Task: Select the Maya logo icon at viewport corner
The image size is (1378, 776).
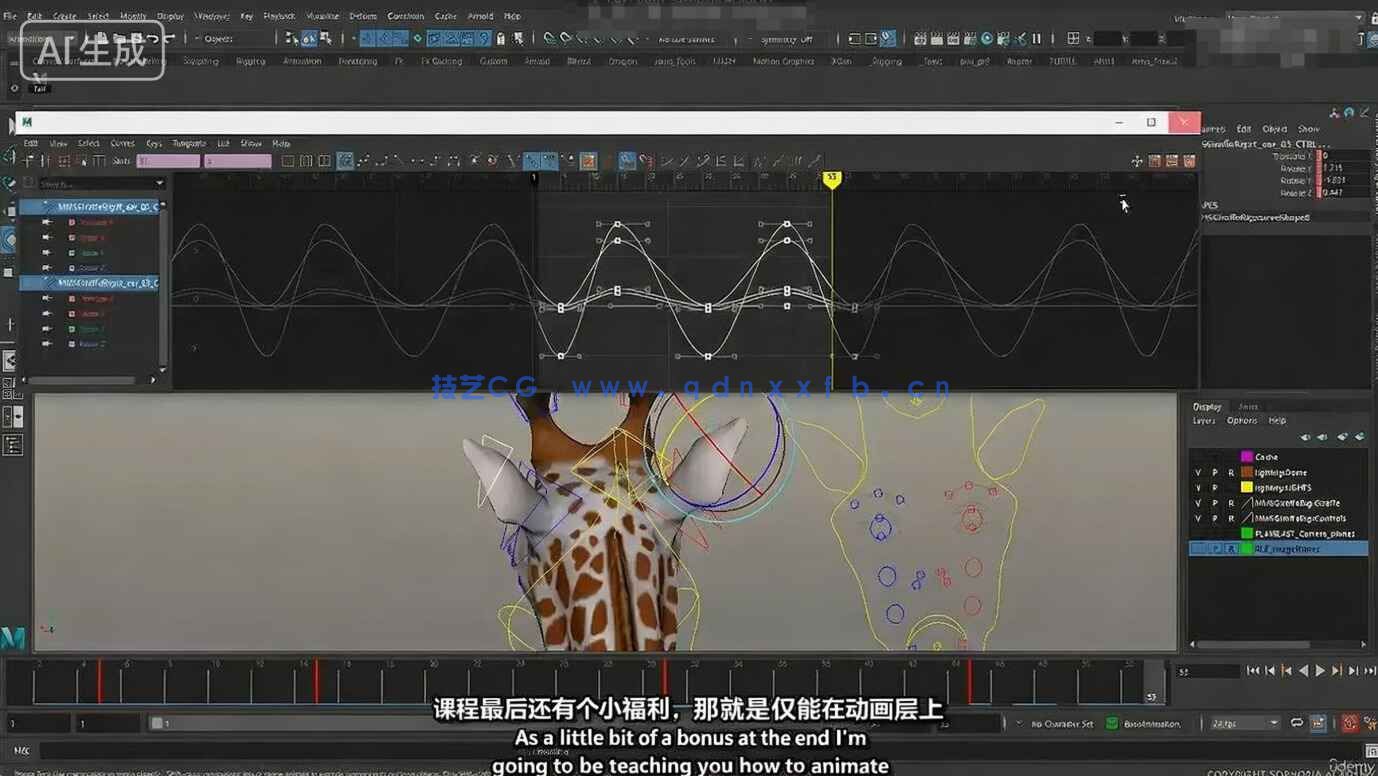Action: (x=13, y=637)
